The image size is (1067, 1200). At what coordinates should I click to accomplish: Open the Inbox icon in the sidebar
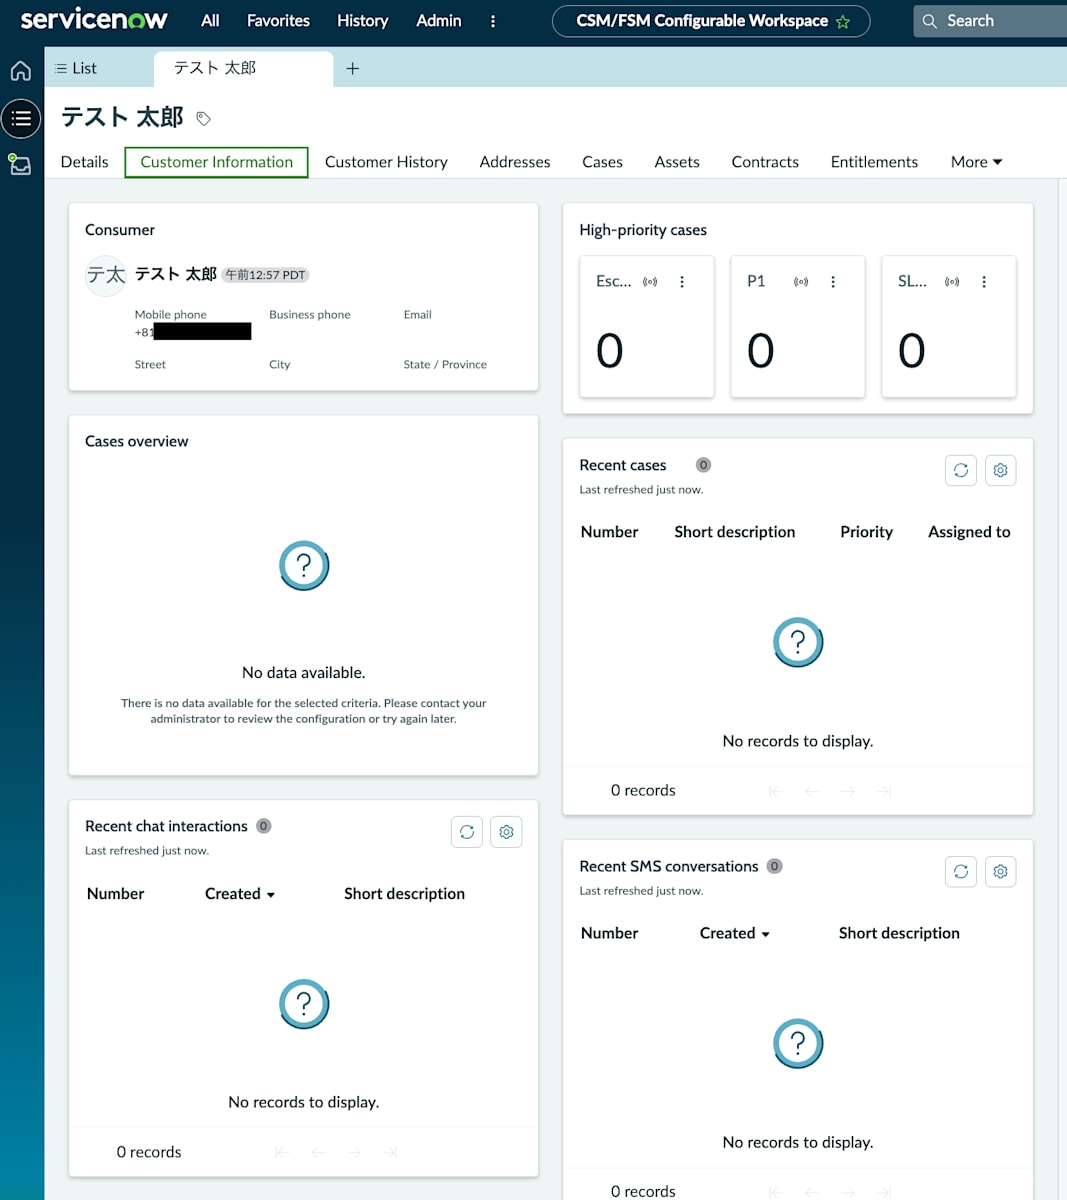coord(20,164)
